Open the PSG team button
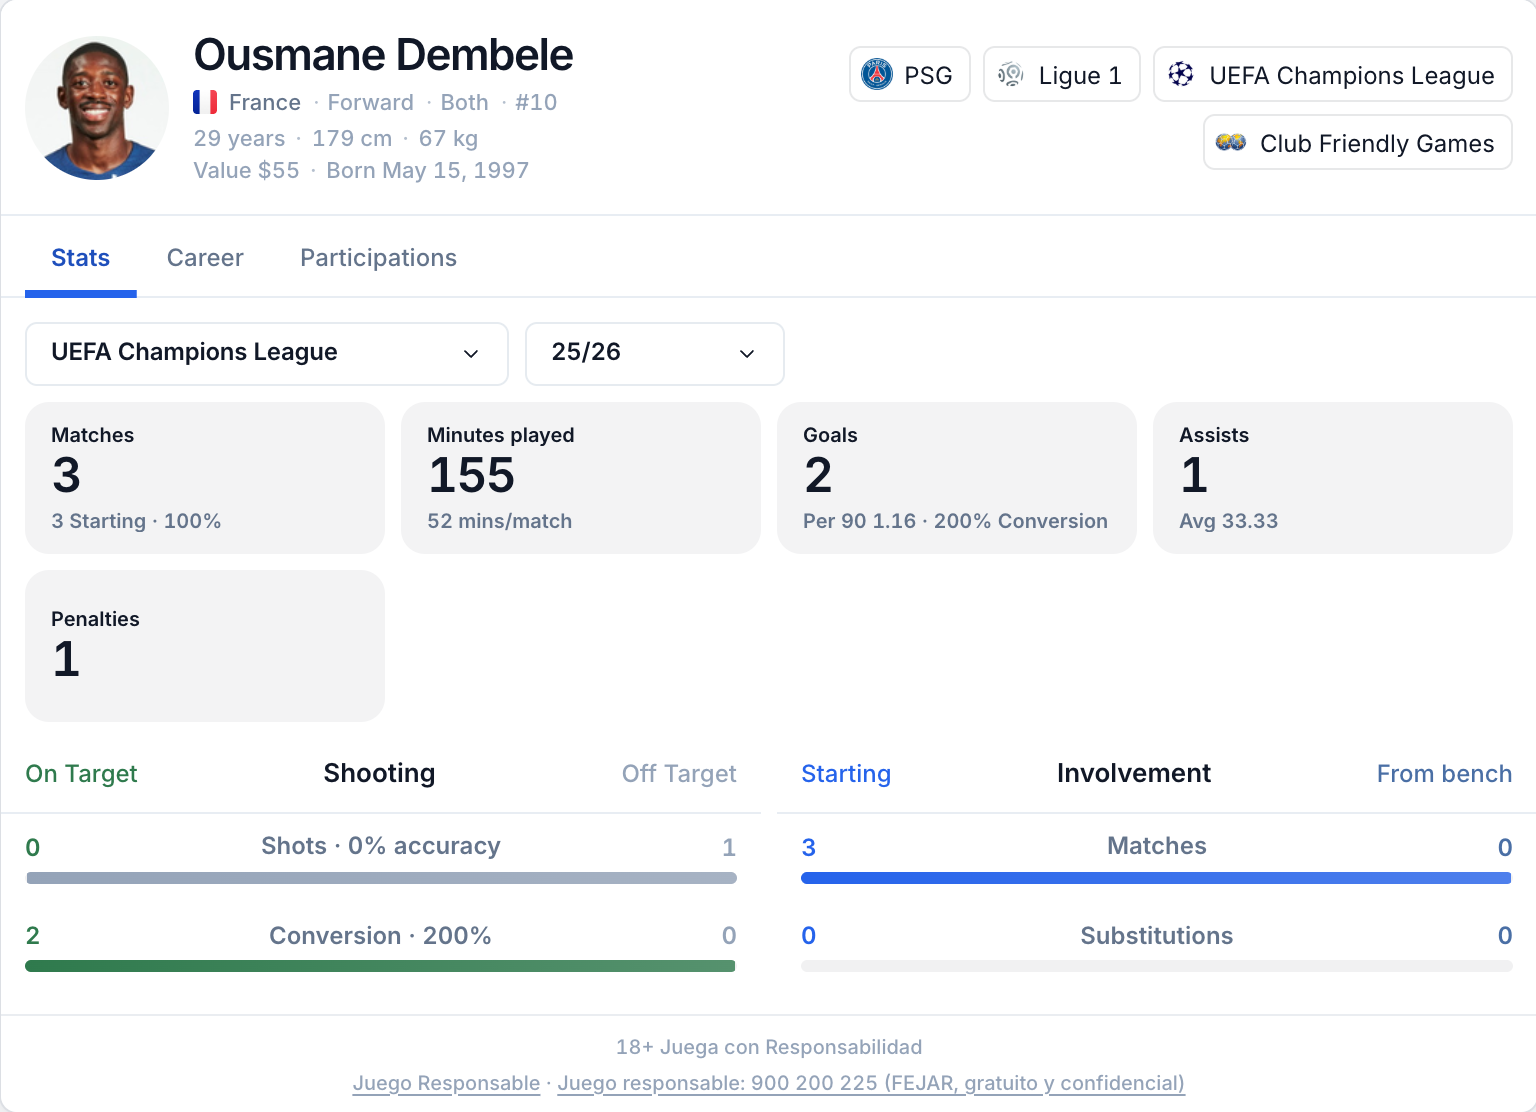The width and height of the screenshot is (1536, 1112). click(910, 74)
